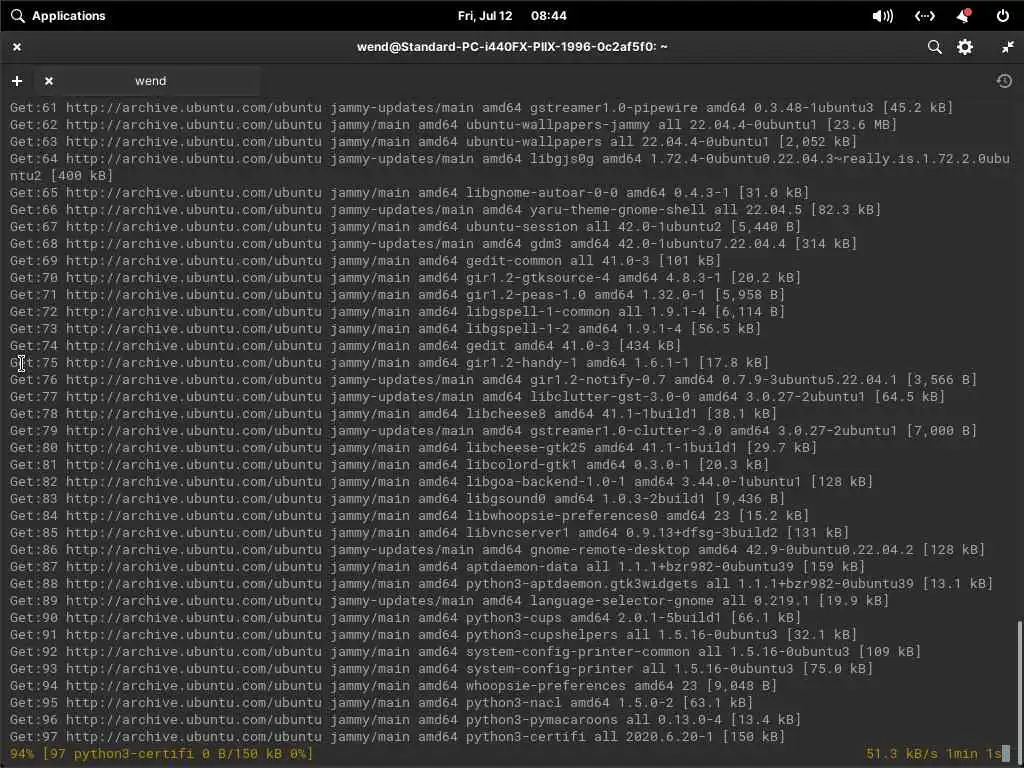Select the wend terminal tab
The image size is (1024, 768).
(x=151, y=81)
